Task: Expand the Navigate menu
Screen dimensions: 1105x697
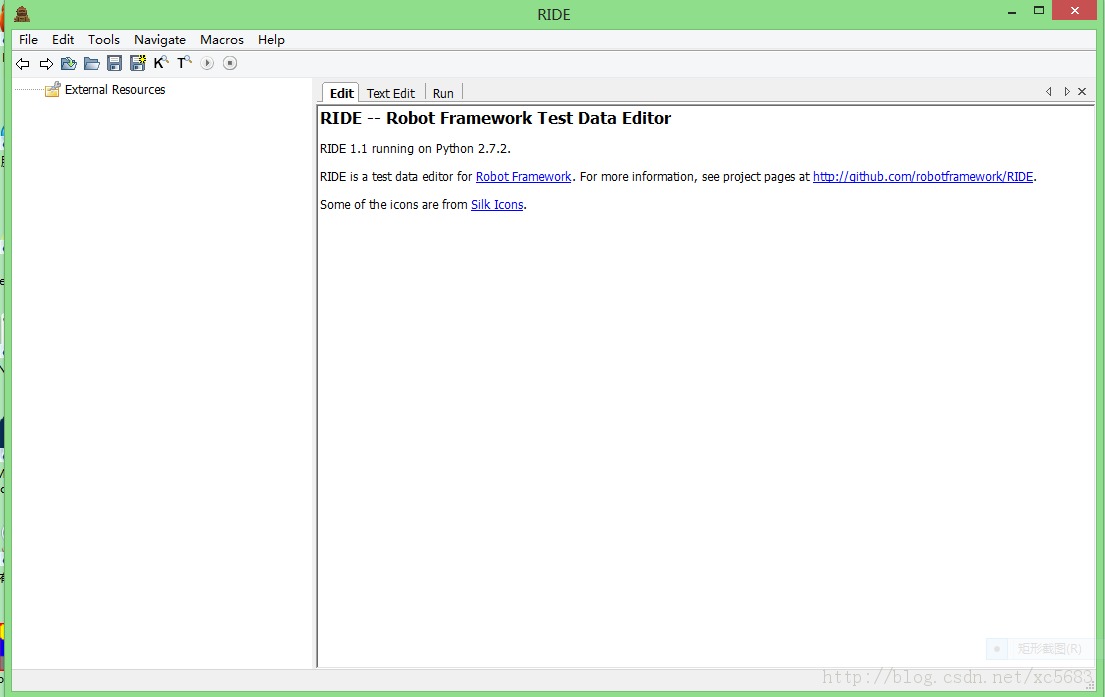Action: [160, 40]
